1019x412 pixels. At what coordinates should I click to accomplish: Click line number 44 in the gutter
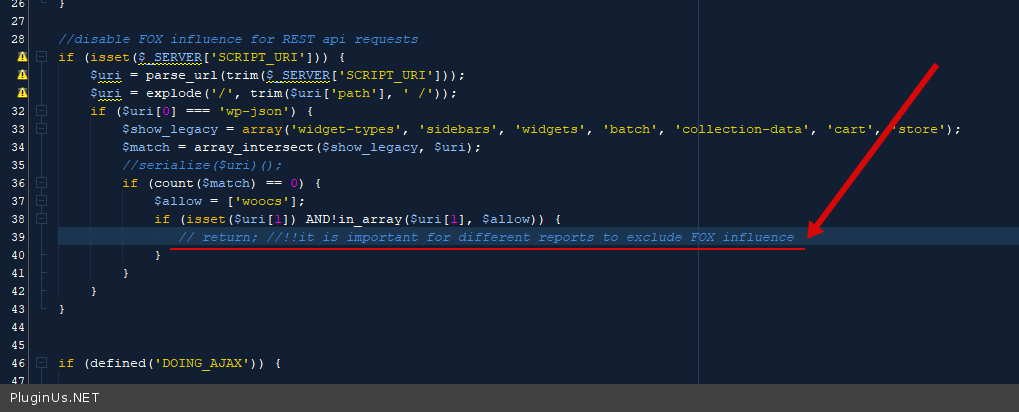point(18,327)
